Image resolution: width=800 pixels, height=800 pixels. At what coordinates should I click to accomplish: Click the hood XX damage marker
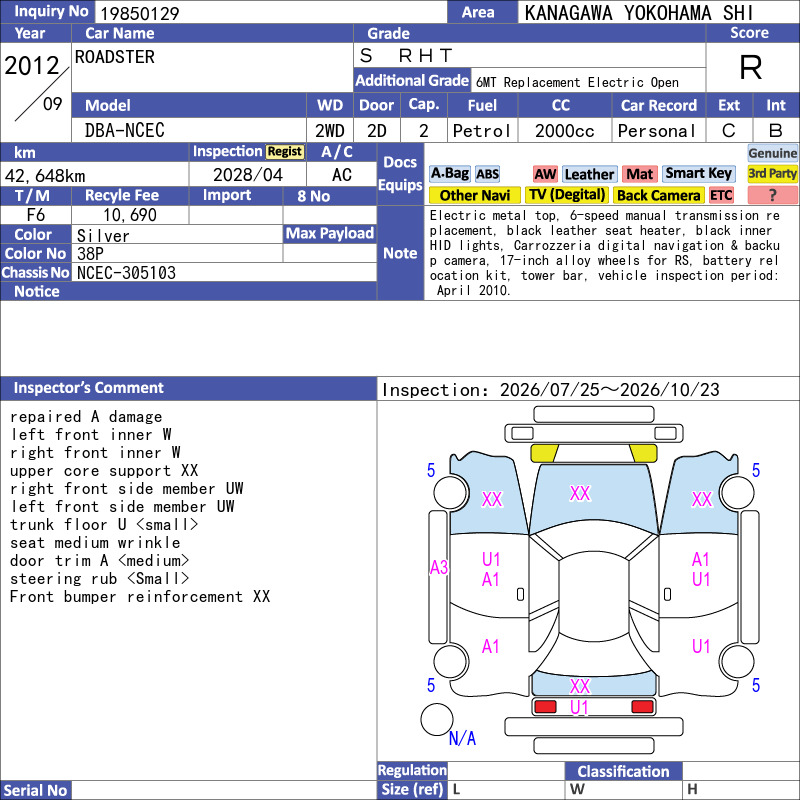[580, 494]
